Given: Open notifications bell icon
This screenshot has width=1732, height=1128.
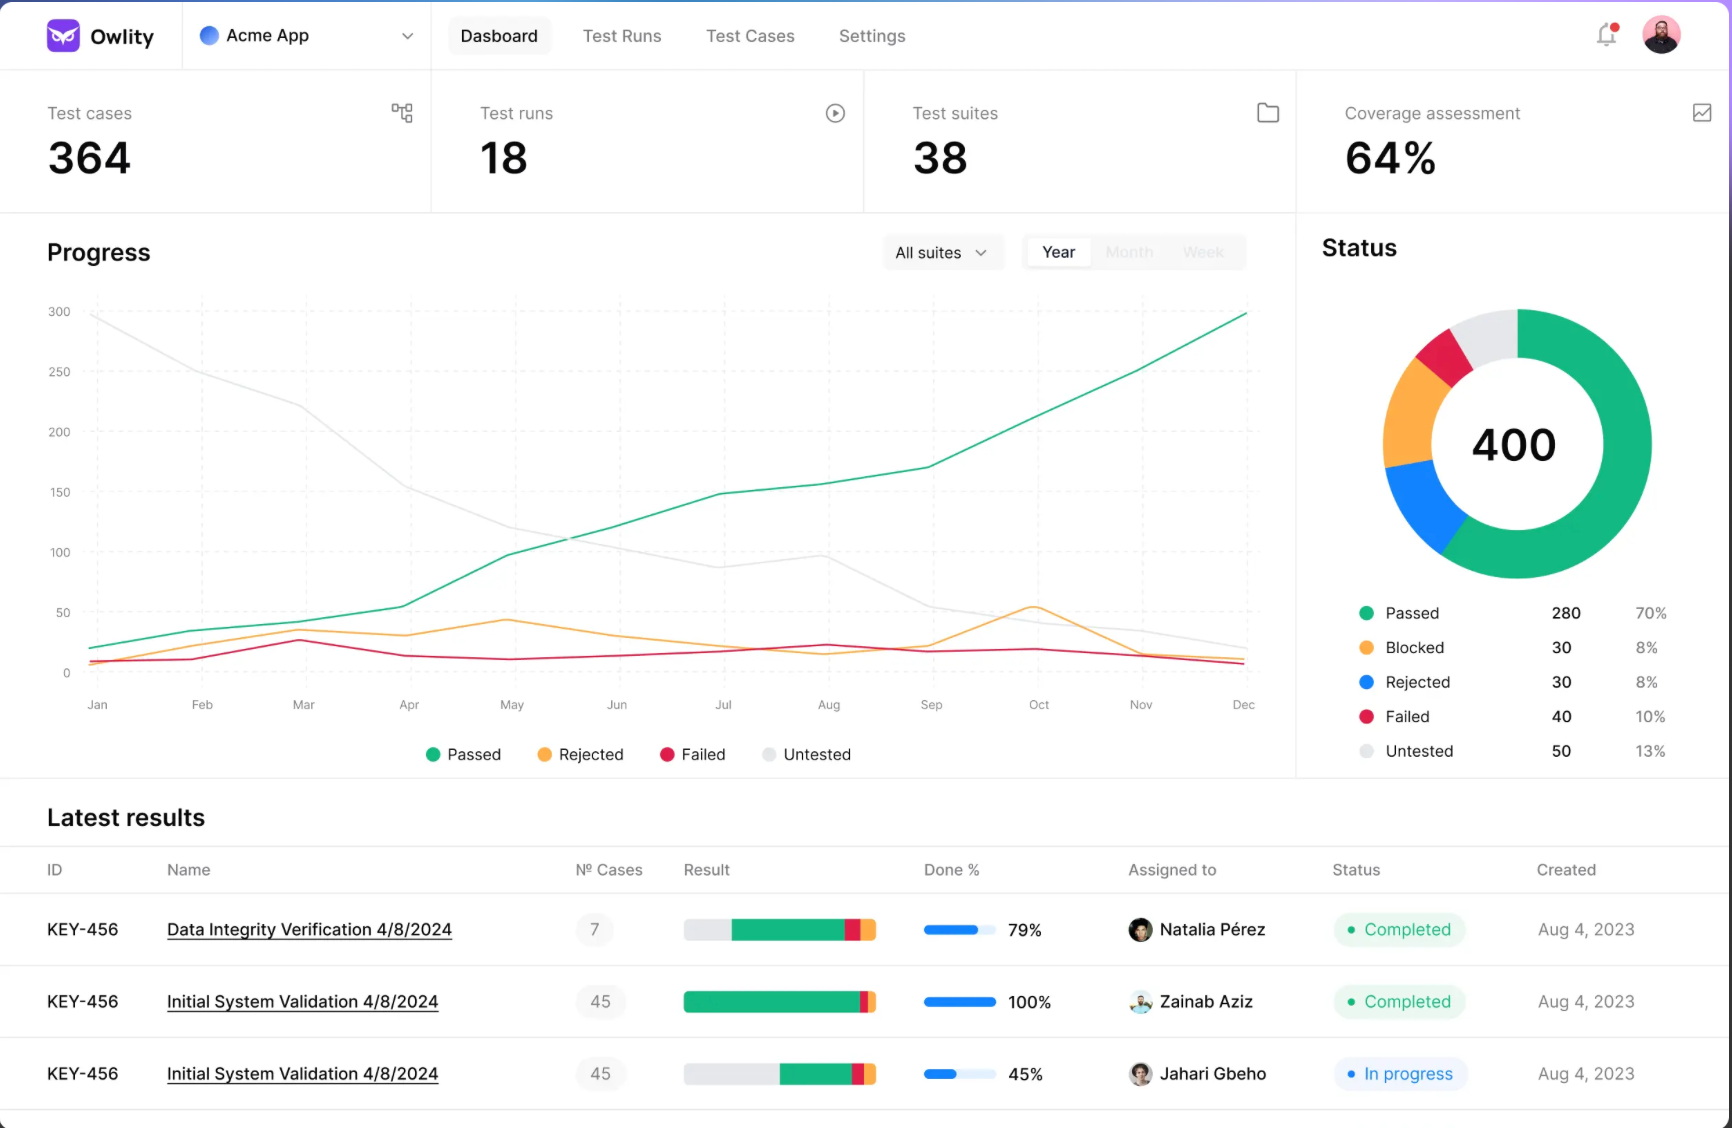Looking at the screenshot, I should pyautogui.click(x=1607, y=35).
